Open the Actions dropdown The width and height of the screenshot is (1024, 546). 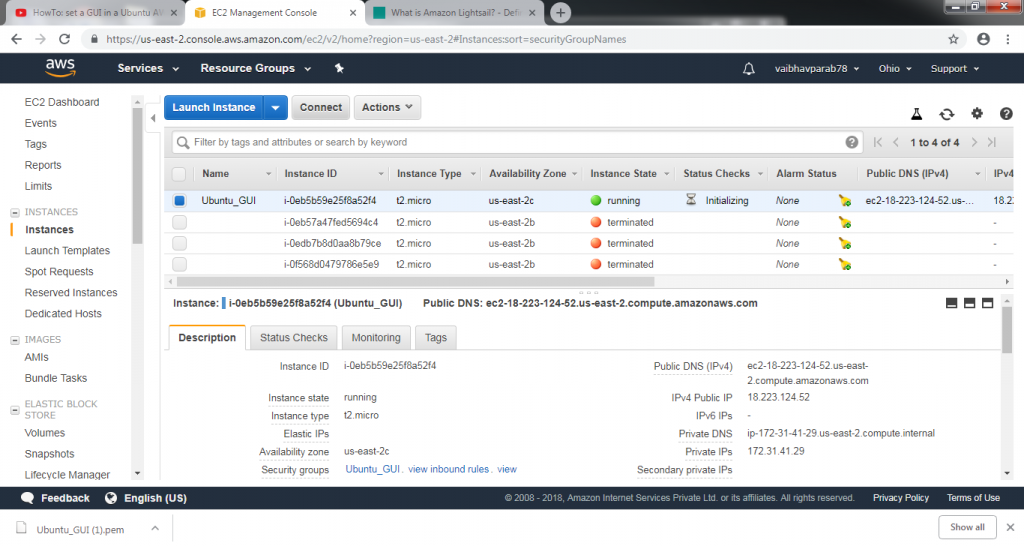(x=387, y=108)
